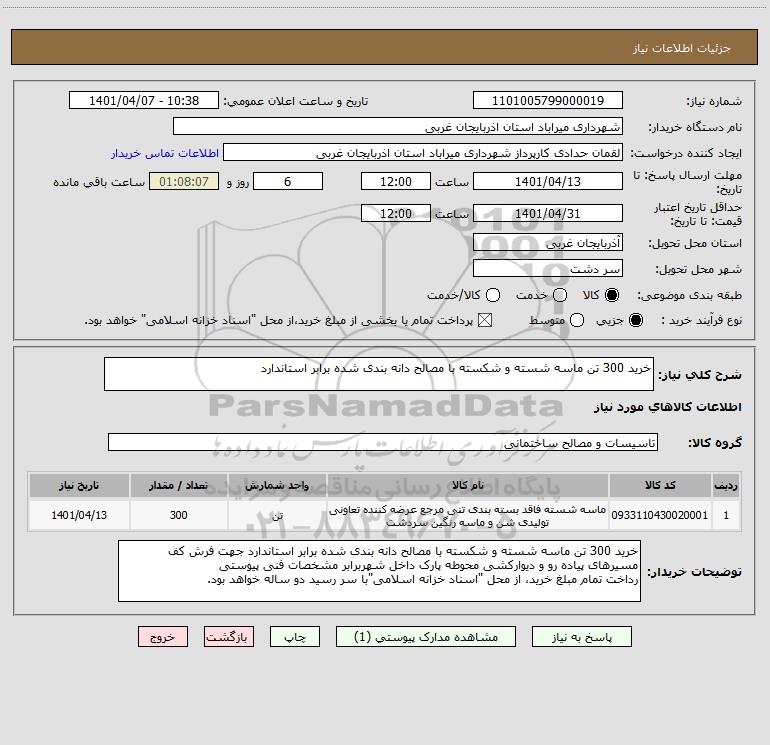770x745 pixels.
Task: Open اطلاعات تماس خریدار link
Action: pos(165,153)
